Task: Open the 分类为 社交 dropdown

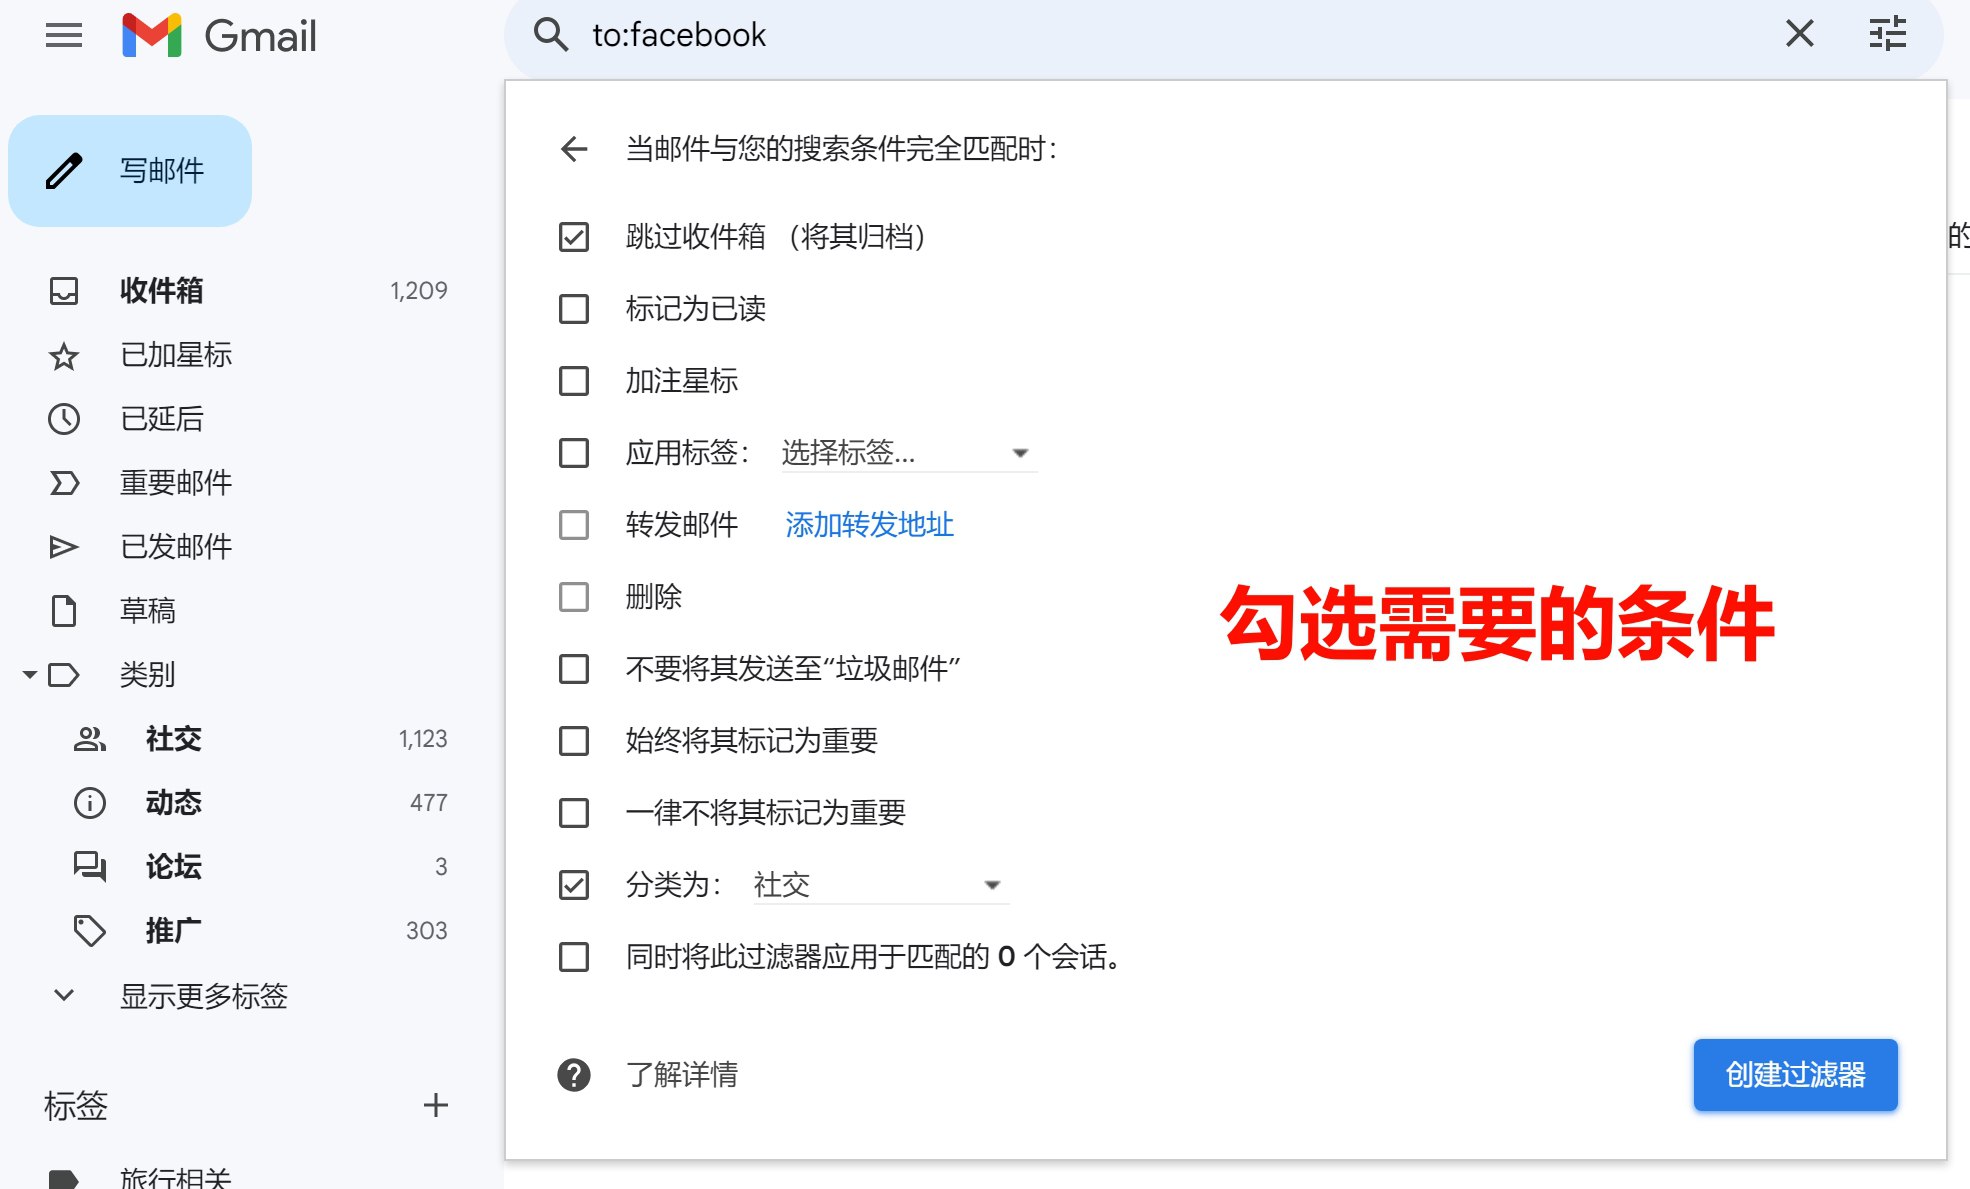Action: click(880, 885)
